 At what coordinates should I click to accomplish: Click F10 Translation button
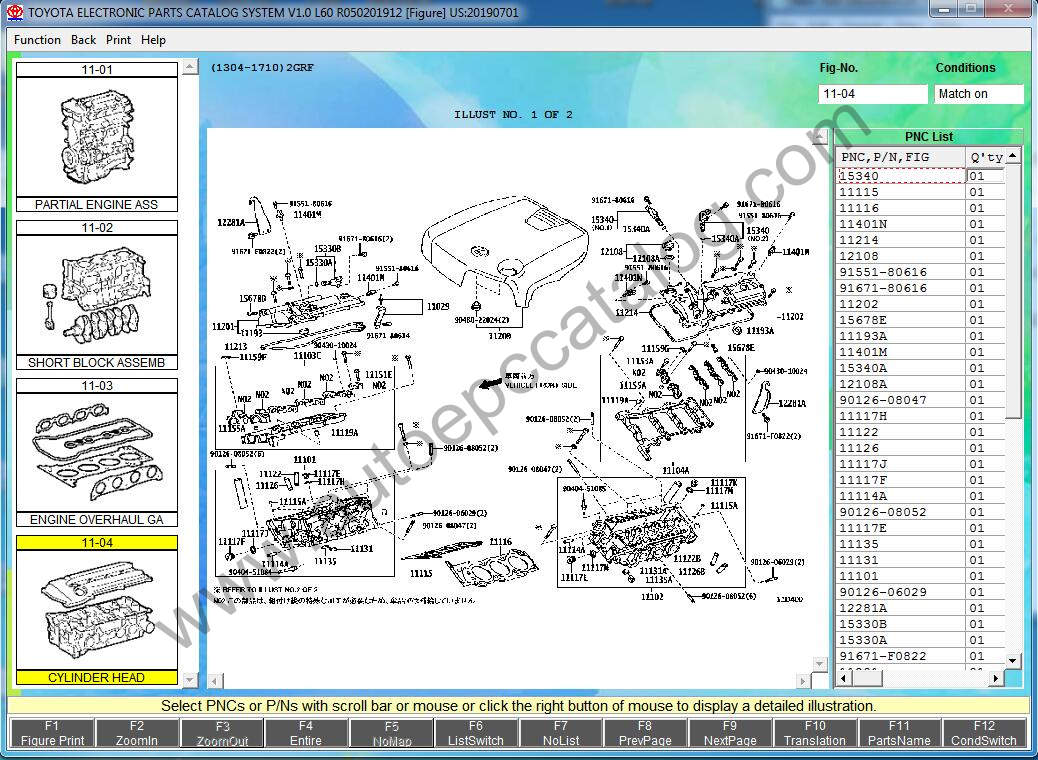pyautogui.click(x=815, y=733)
